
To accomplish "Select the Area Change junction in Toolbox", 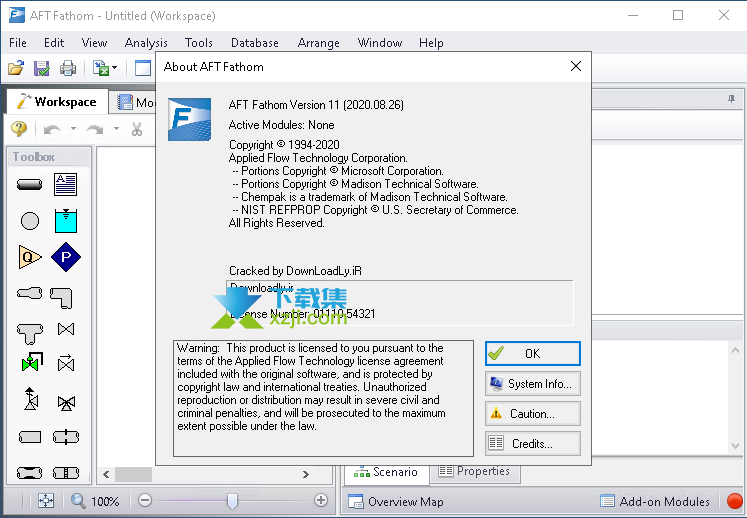I will (30, 294).
